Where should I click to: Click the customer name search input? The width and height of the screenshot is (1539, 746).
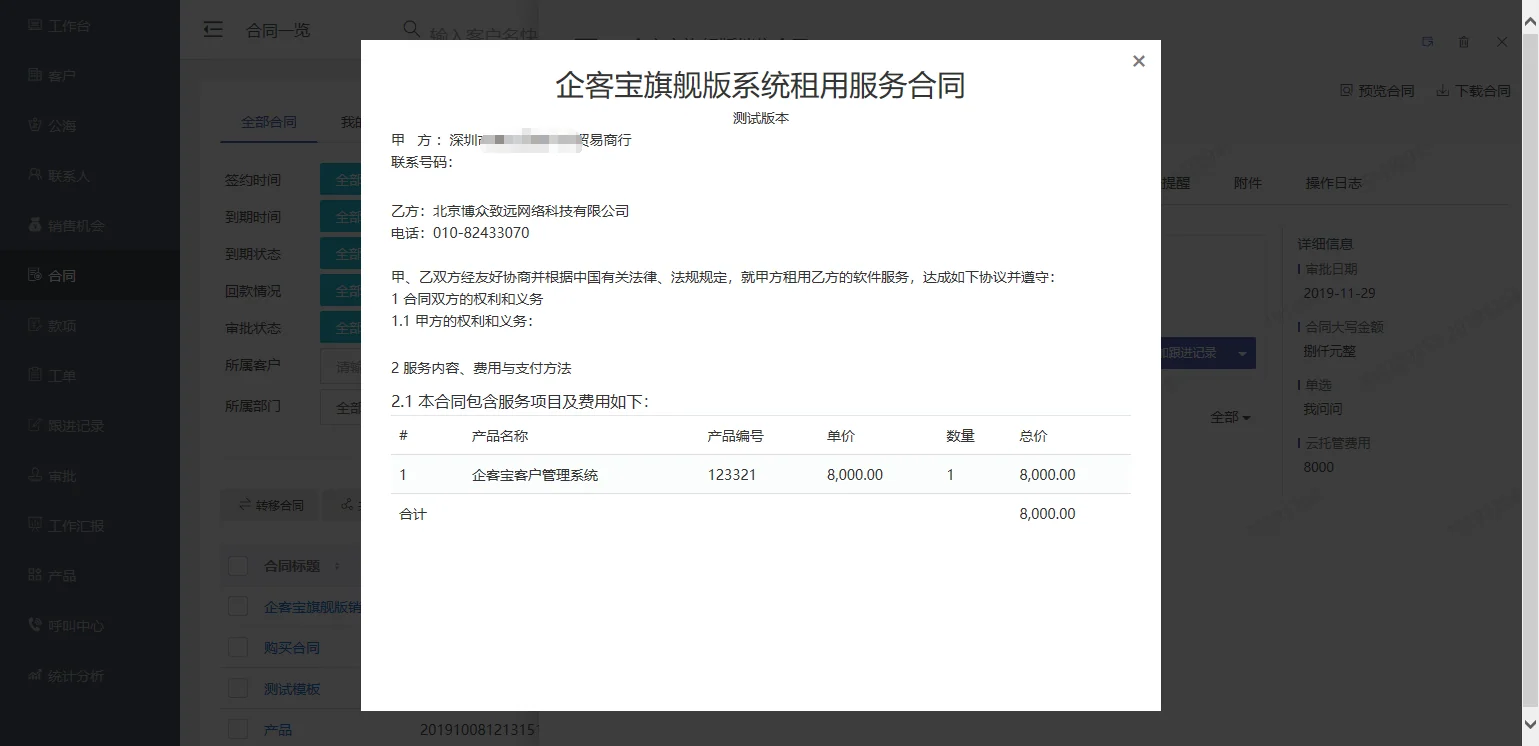(x=484, y=33)
